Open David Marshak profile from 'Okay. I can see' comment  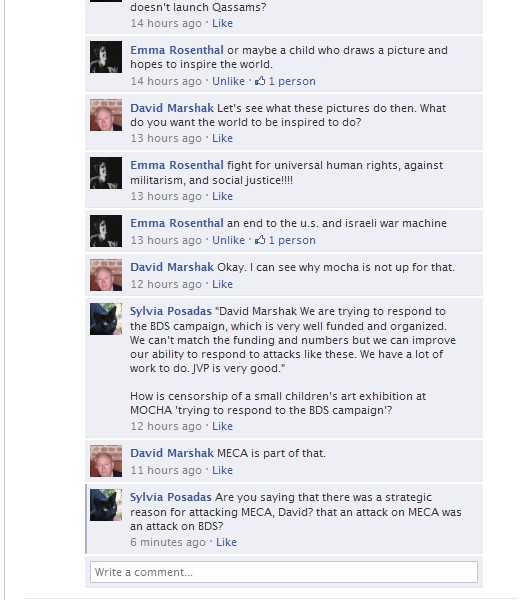click(x=172, y=267)
